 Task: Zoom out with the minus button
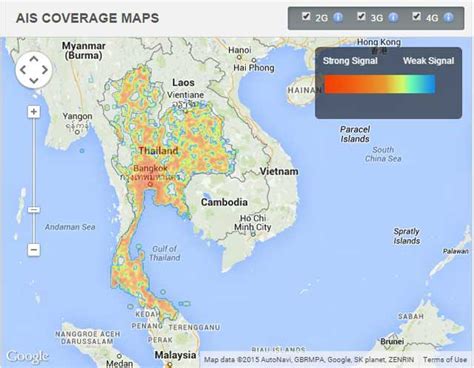click(34, 250)
